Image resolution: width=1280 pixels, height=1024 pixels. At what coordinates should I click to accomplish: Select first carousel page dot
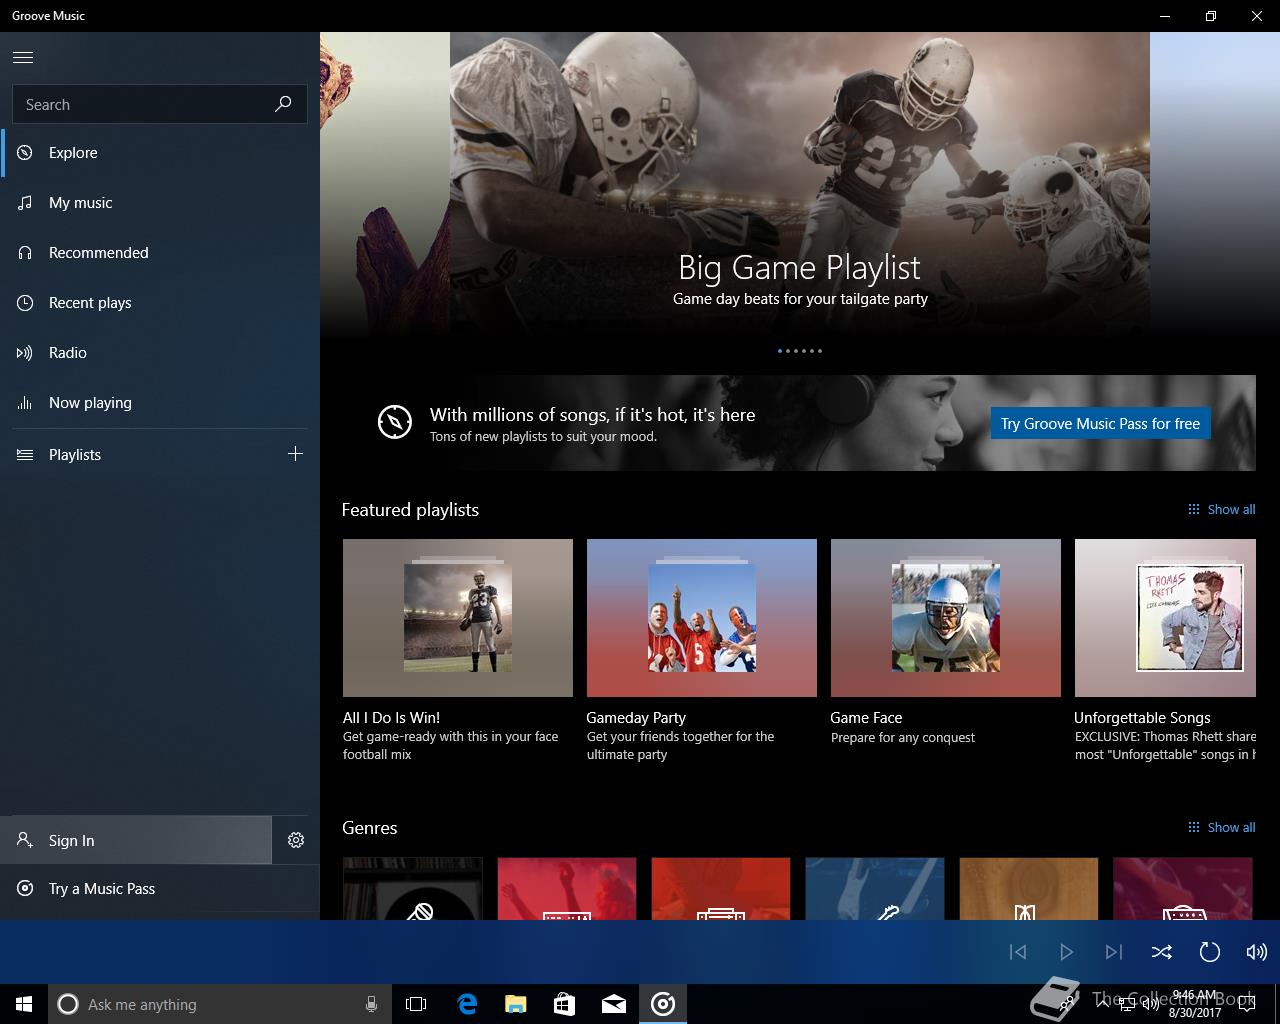click(x=780, y=351)
